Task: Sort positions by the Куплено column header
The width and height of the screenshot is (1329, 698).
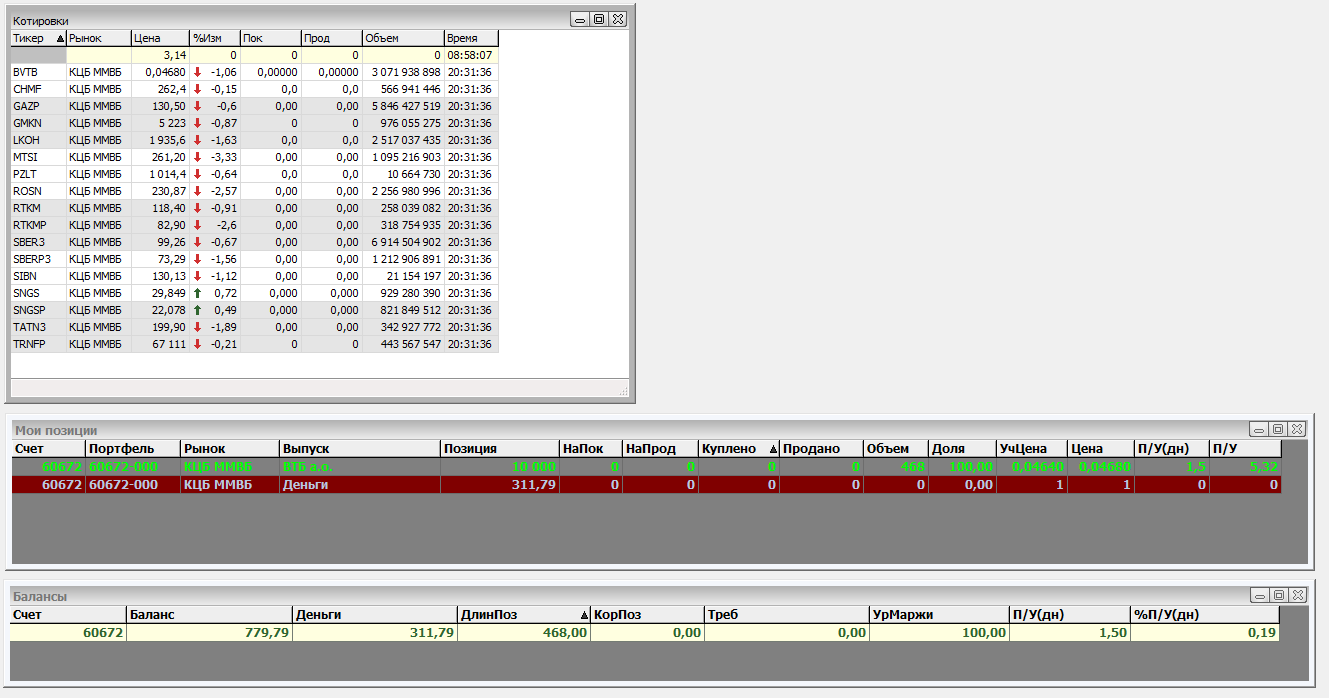Action: pyautogui.click(x=738, y=449)
